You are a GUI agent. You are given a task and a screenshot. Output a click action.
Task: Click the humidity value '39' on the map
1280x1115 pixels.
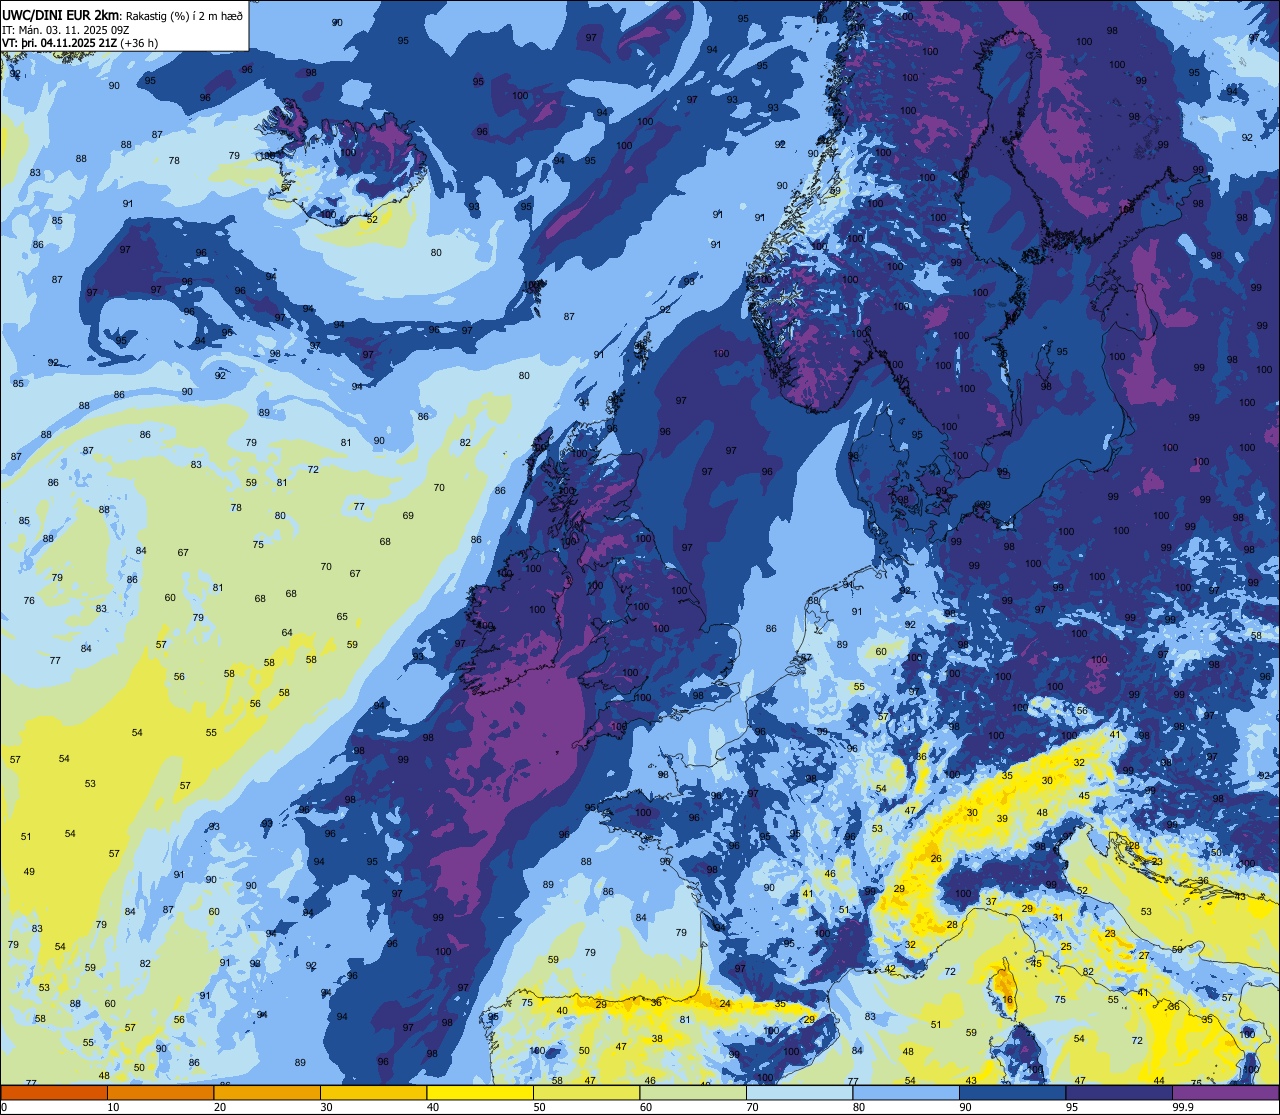tap(1002, 819)
